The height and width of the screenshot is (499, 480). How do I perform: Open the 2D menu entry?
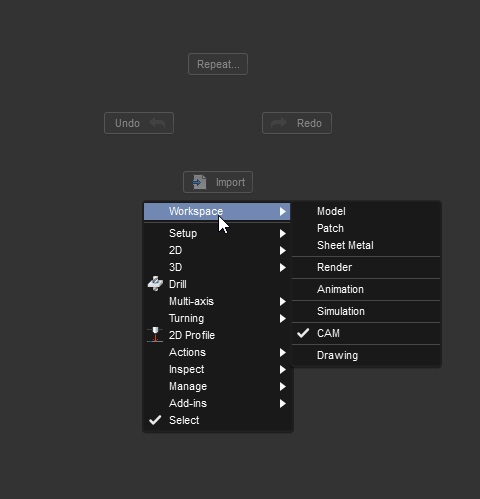[x=218, y=250]
